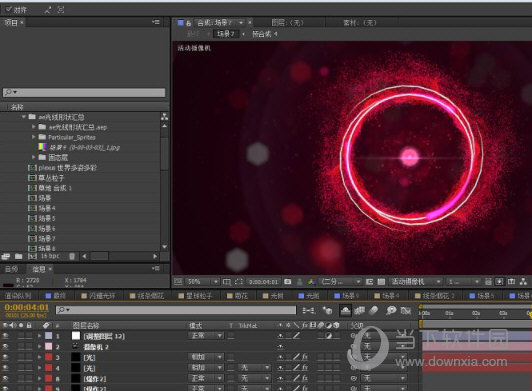Image resolution: width=532 pixels, height=391 pixels.
Task: Open the composition flowchart icon in viewer
Action: [523, 282]
